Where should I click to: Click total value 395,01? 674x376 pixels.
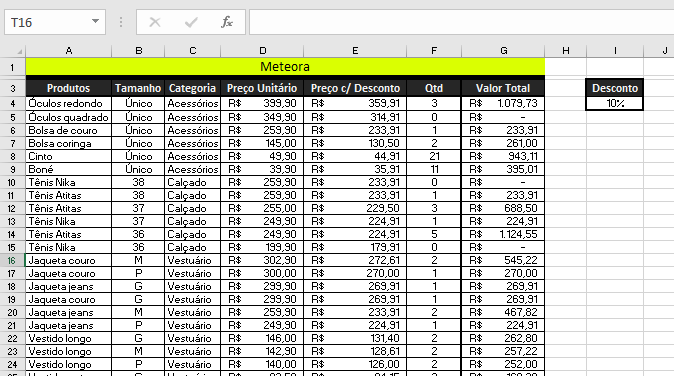click(x=503, y=169)
